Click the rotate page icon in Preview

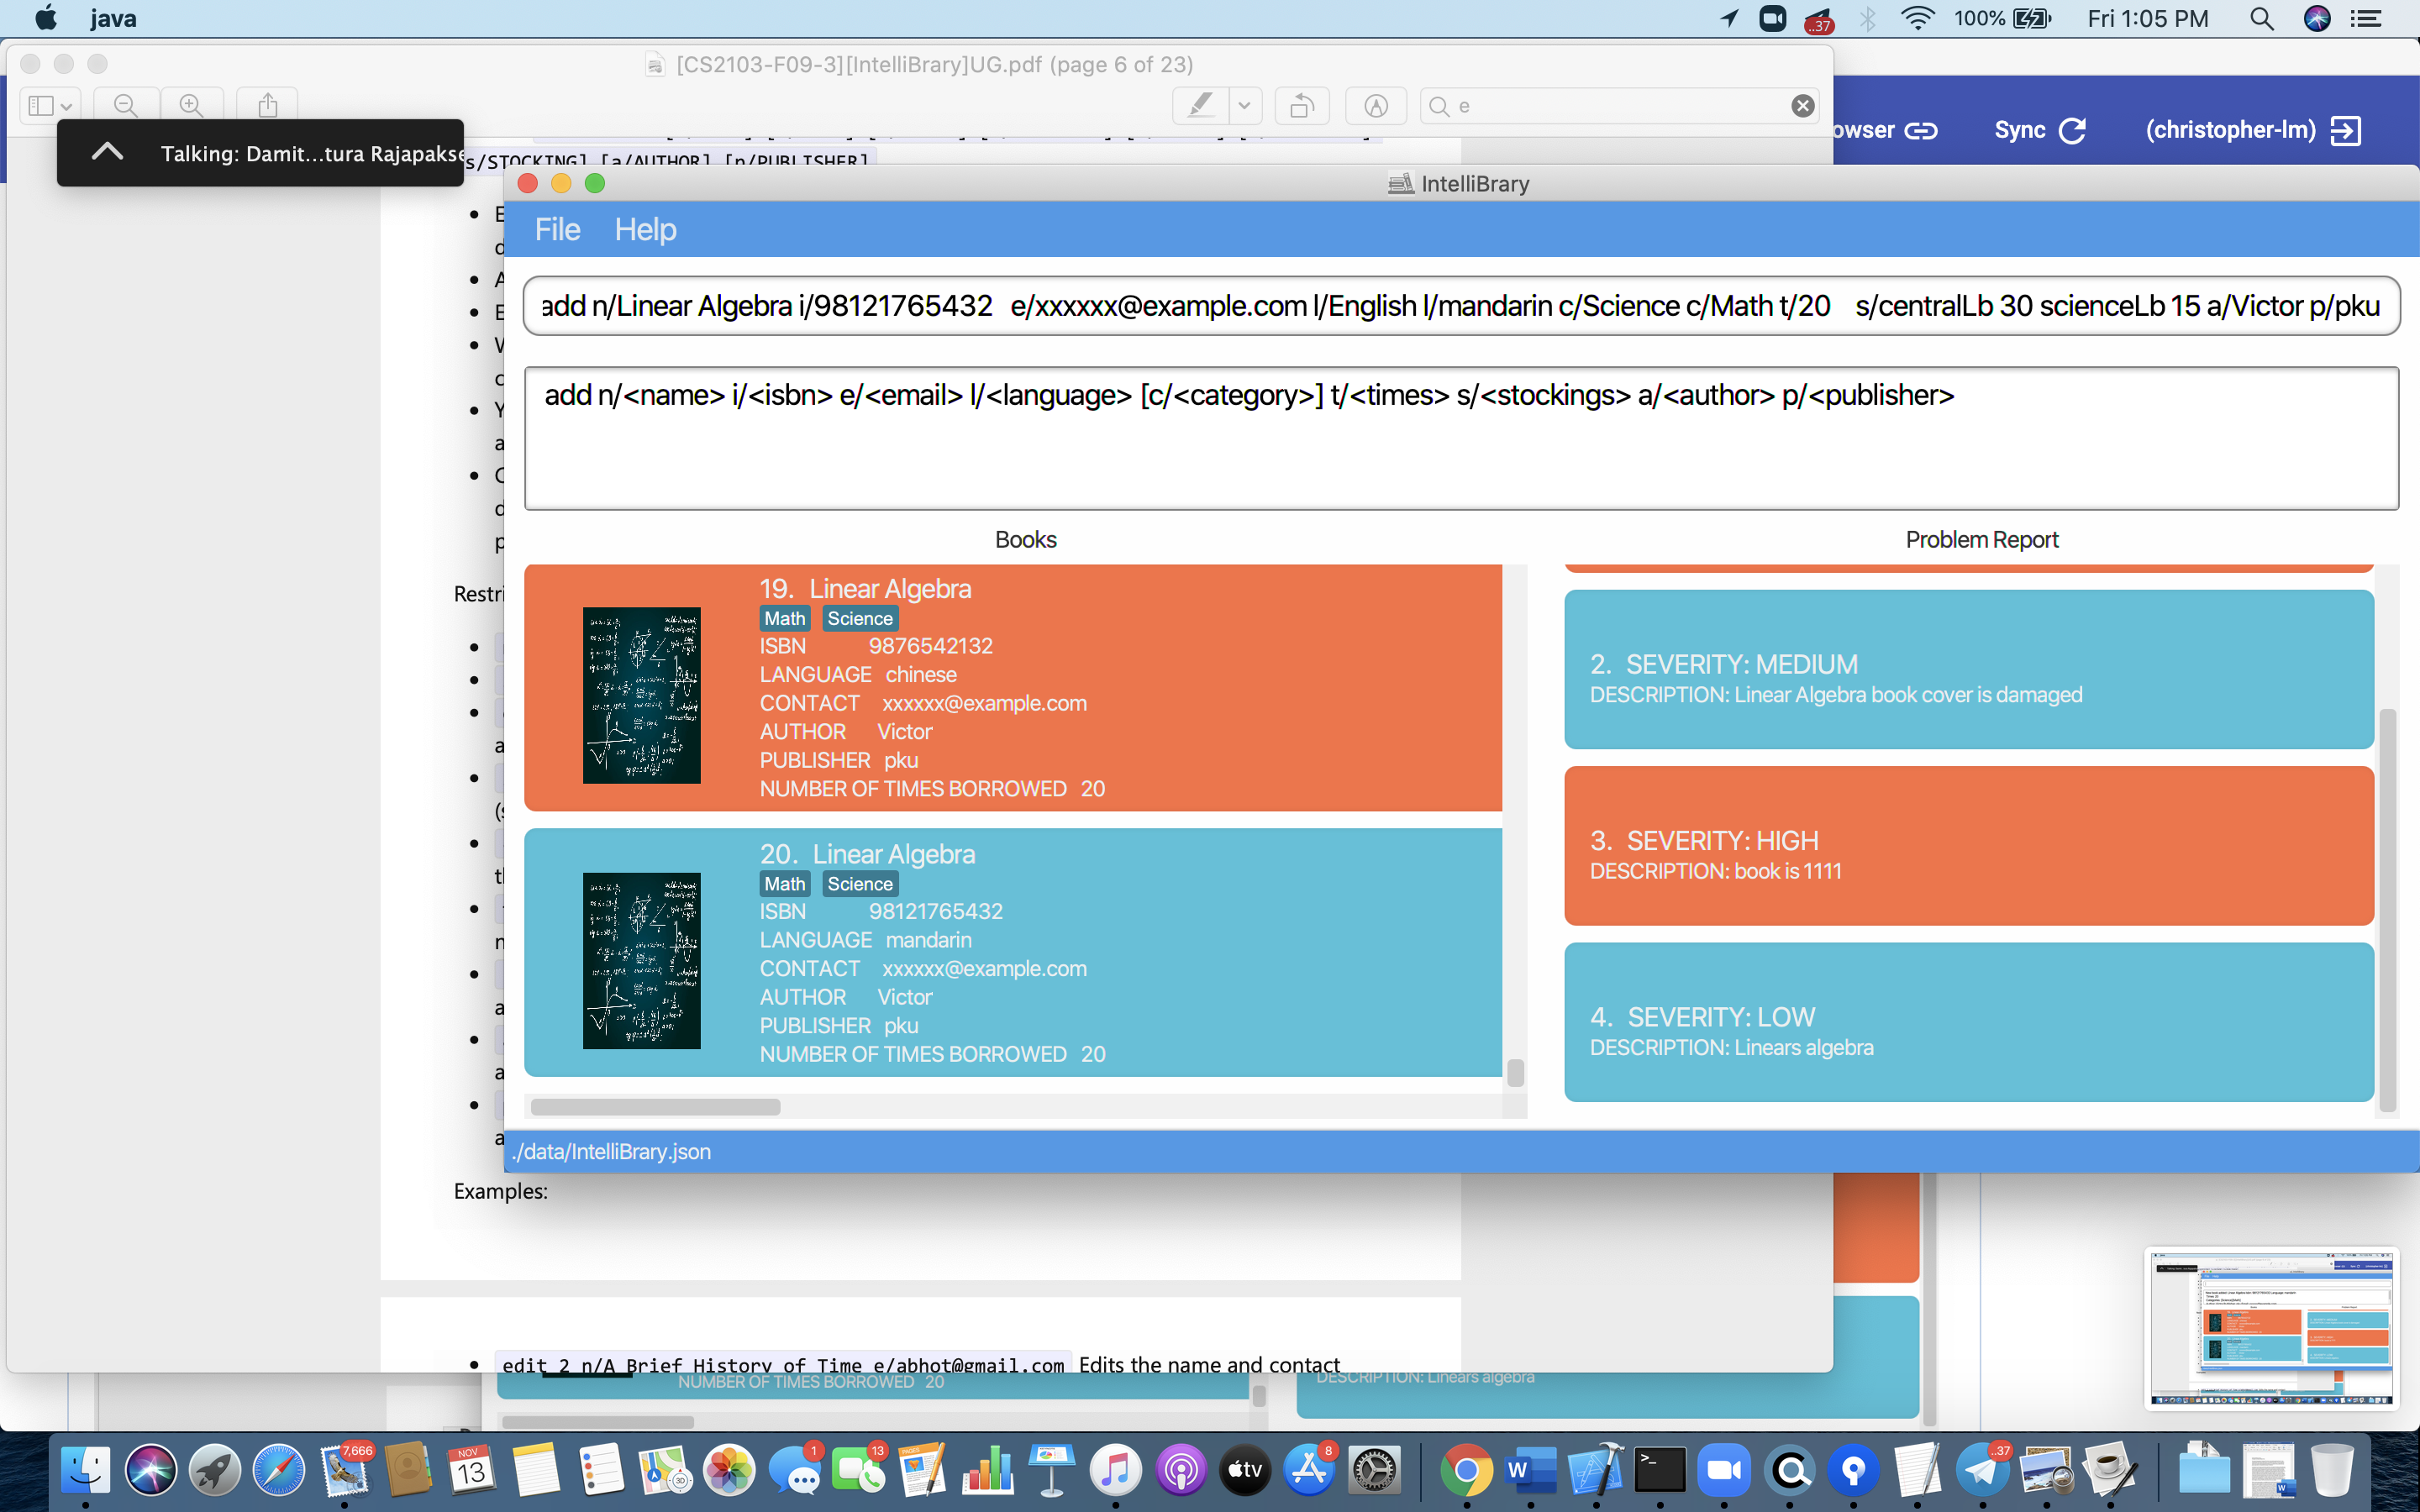(1301, 105)
